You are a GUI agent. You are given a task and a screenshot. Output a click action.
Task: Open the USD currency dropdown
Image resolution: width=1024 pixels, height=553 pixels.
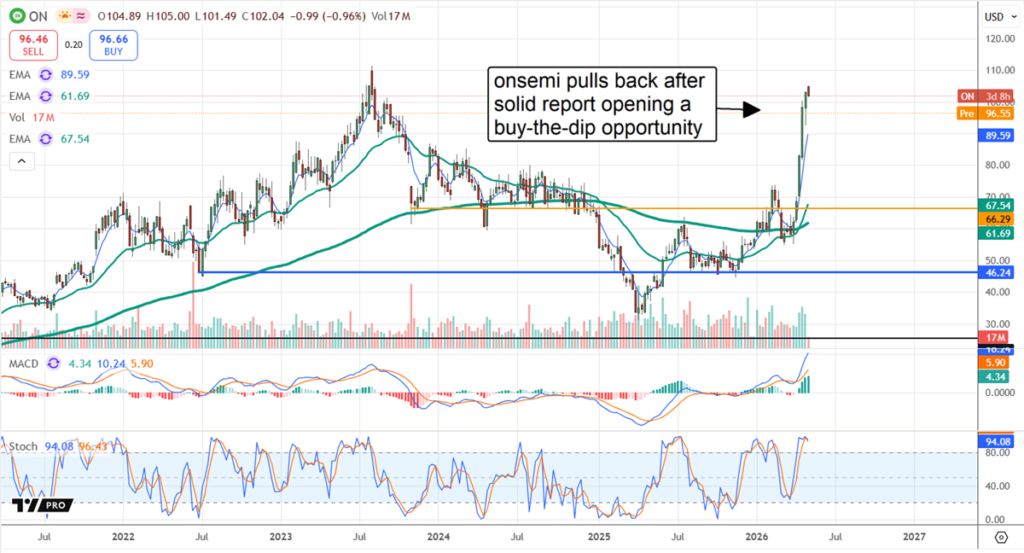click(x=1000, y=17)
